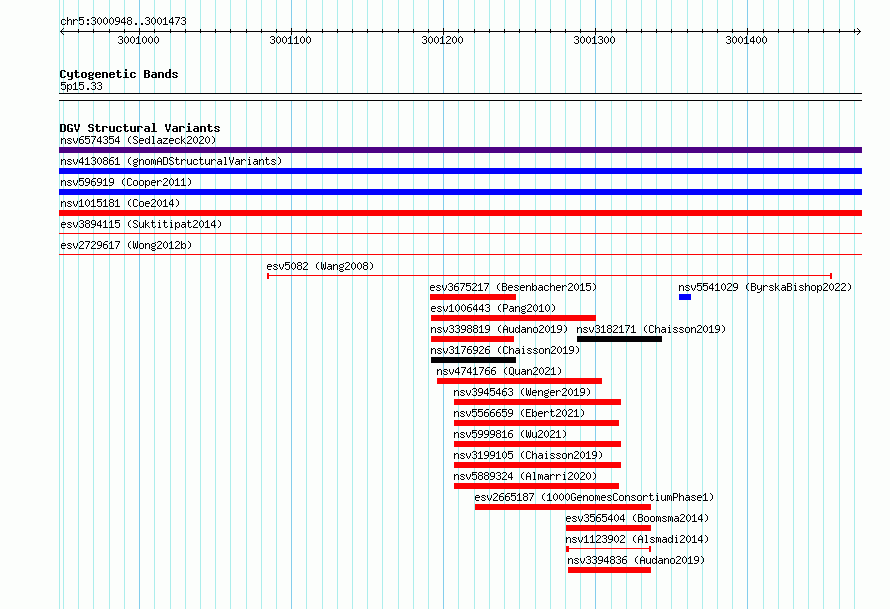Select the red nsv3199105 variant bar
This screenshot has width=890, height=609.
tap(538, 465)
